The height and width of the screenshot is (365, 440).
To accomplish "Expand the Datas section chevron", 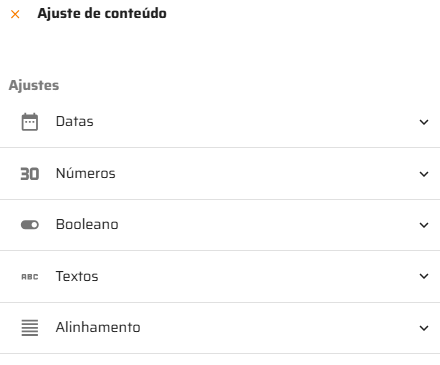I will pos(424,122).
